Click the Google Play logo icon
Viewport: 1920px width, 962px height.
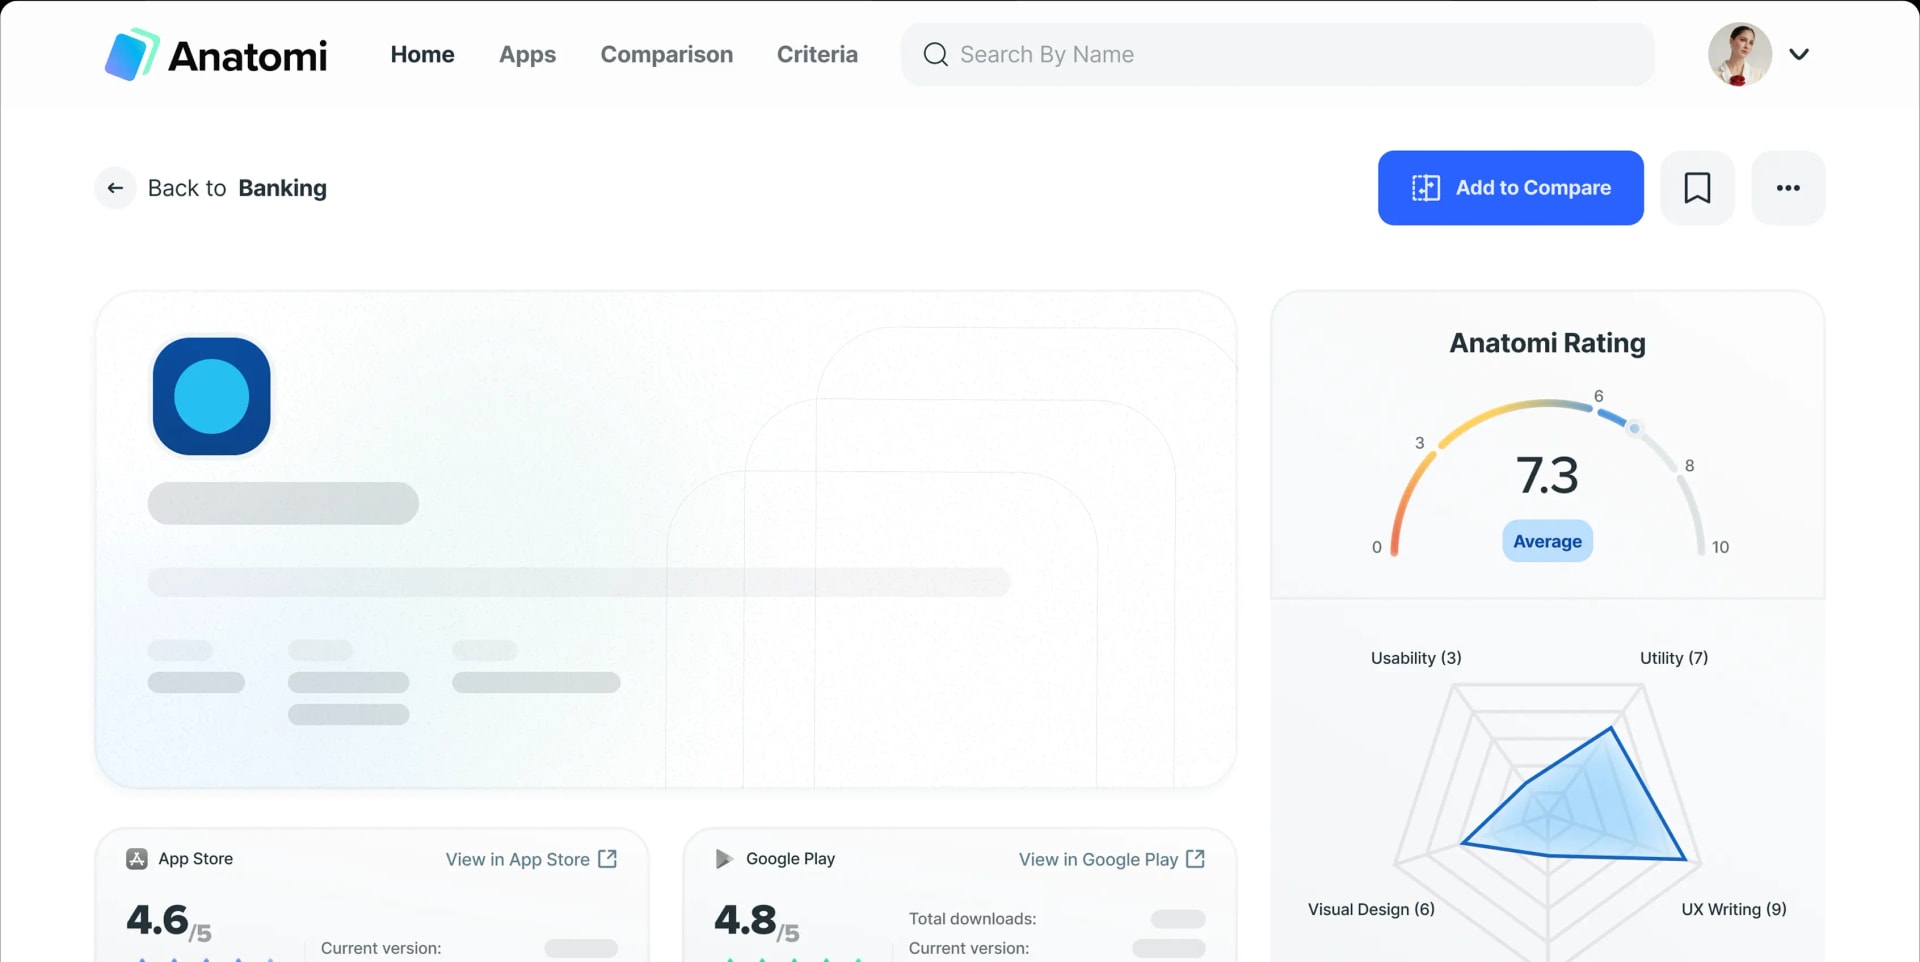pos(724,859)
